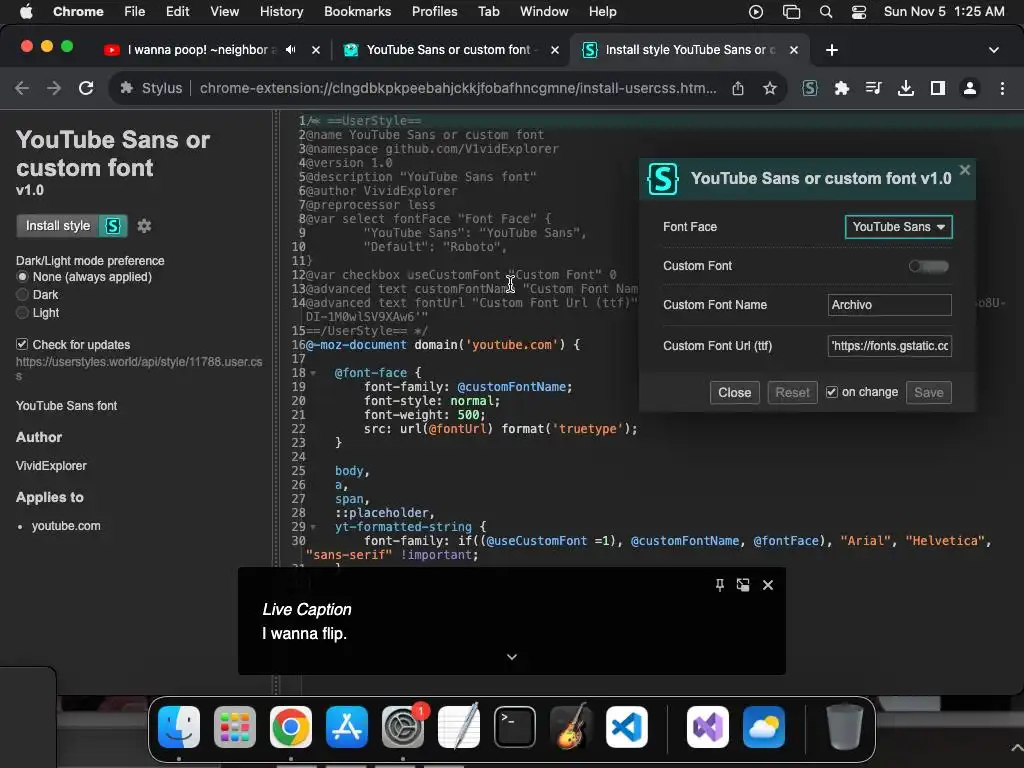
Task: Open the App Store from the Dock
Action: [x=347, y=727]
